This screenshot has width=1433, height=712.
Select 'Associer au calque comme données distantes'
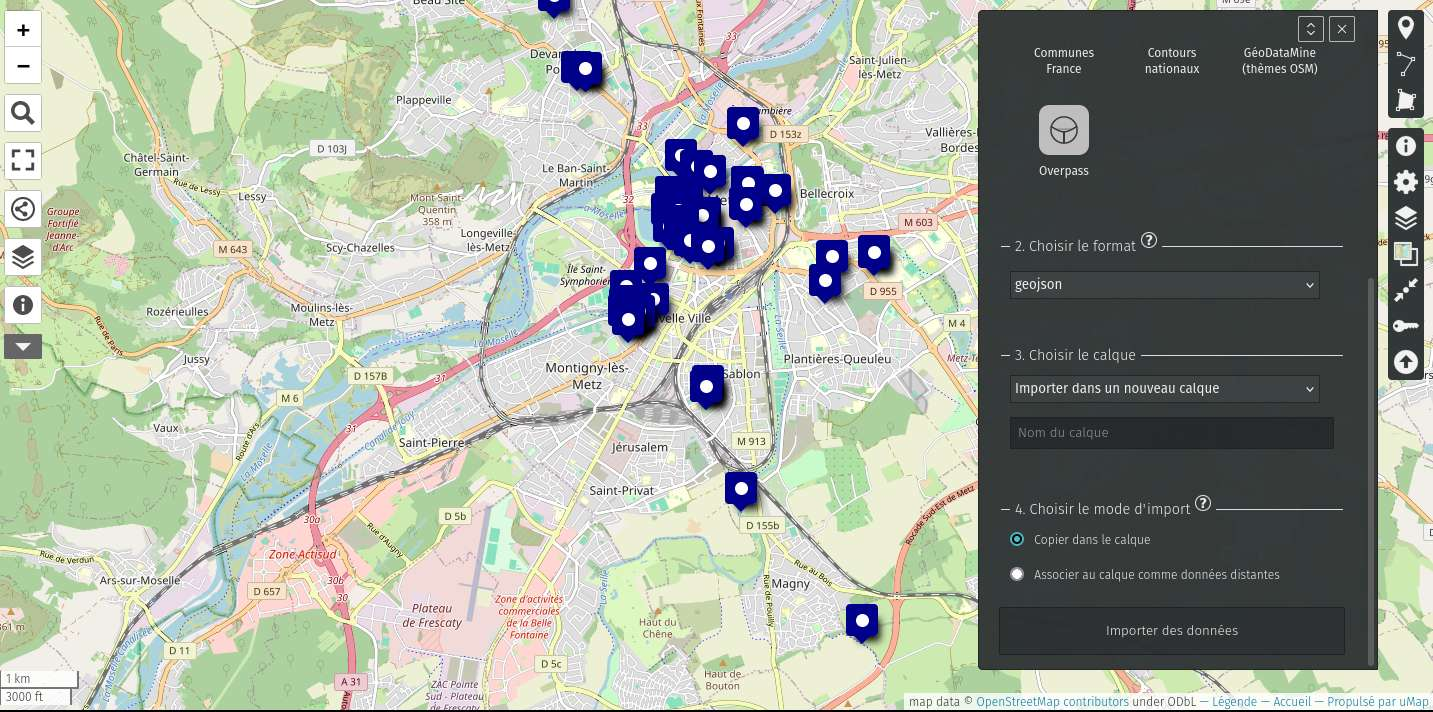1017,575
